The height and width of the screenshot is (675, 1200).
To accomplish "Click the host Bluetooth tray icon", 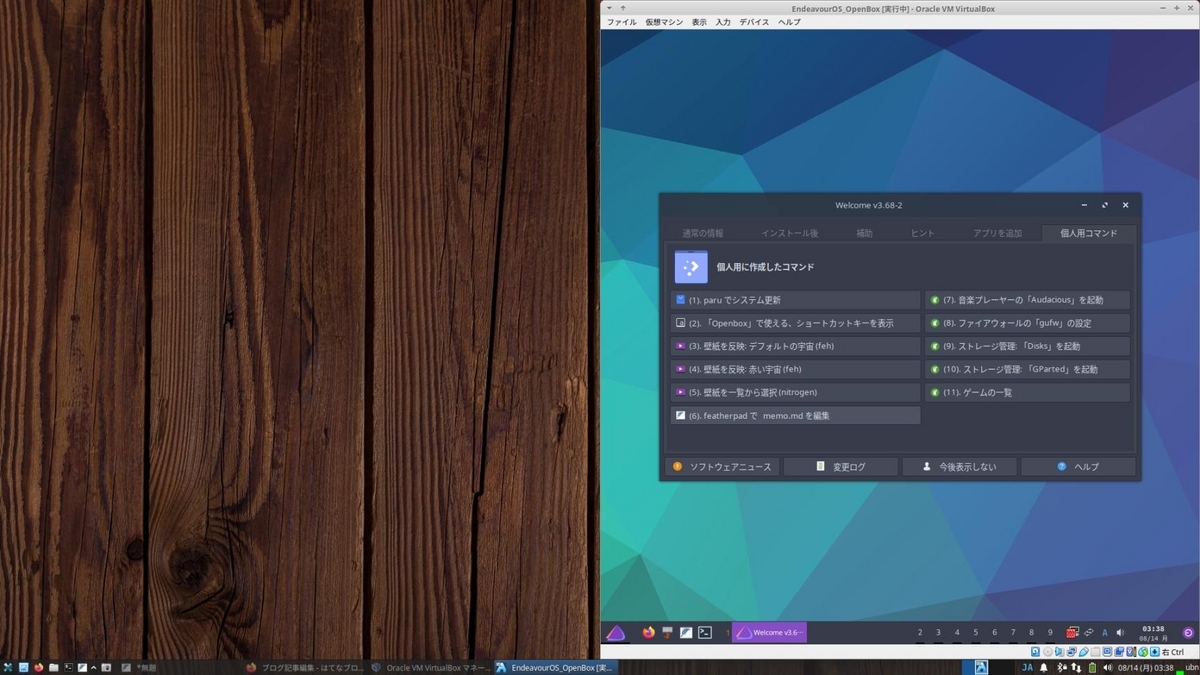I will pyautogui.click(x=1061, y=667).
